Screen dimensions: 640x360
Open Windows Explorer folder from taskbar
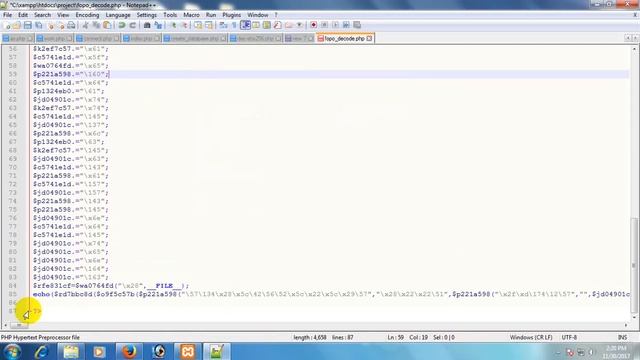click(x=71, y=351)
